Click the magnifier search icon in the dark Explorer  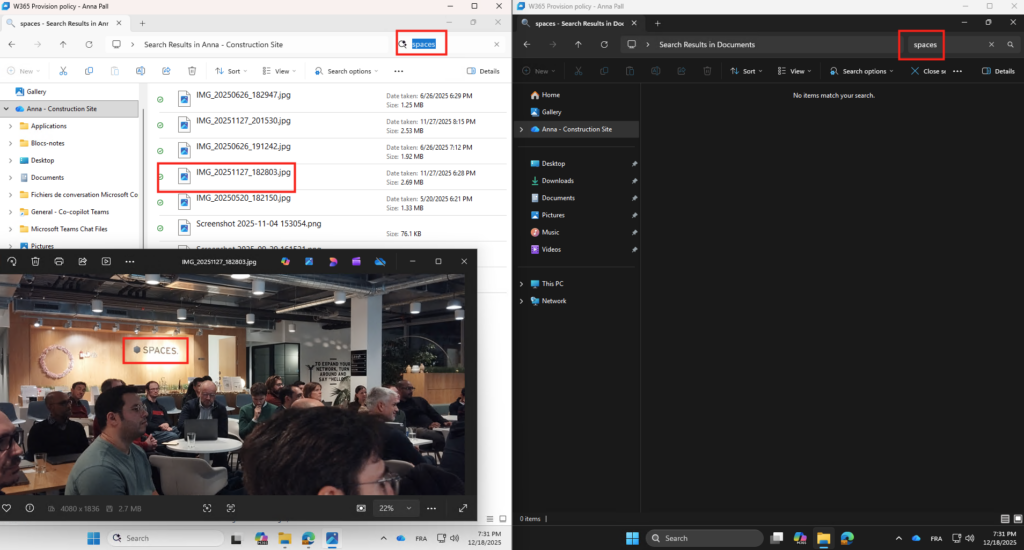1010,44
